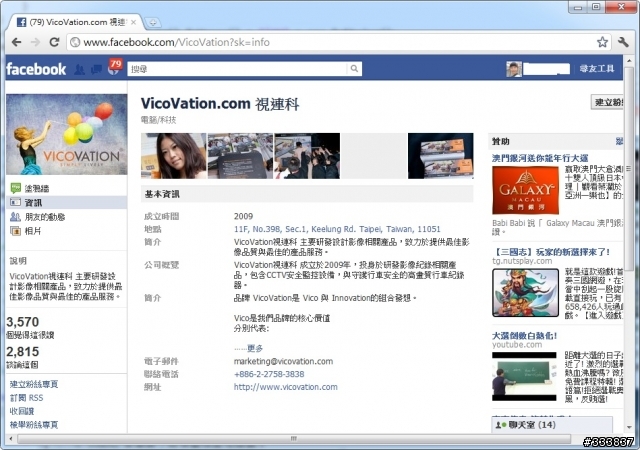Click the 3,570 likes count
640x450 pixels.
23,322
